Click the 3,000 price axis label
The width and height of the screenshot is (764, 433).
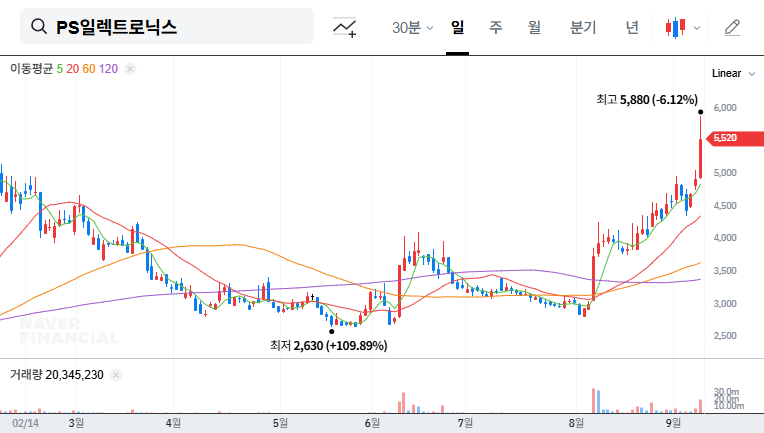(x=725, y=303)
